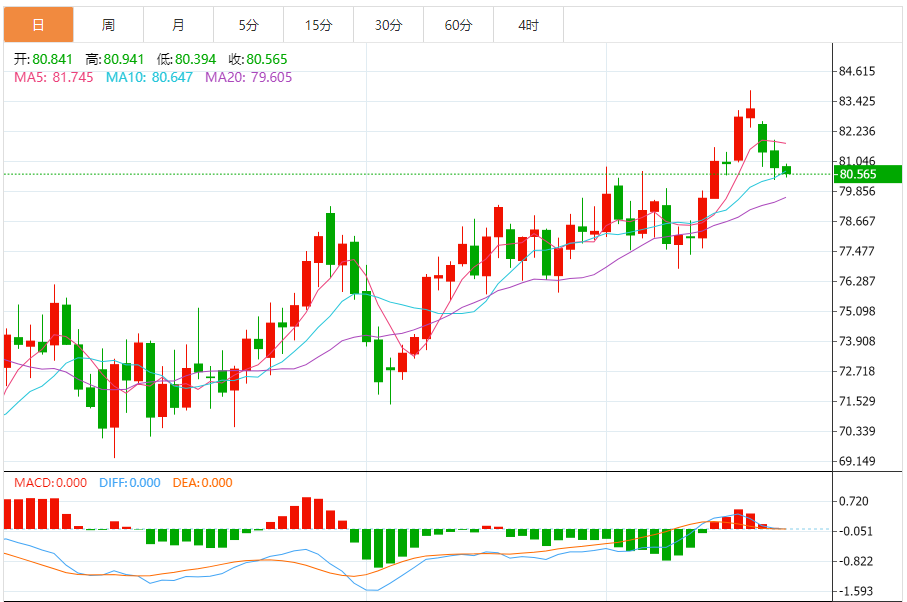The width and height of the screenshot is (907, 602).
Task: Click the DEA:0.000 indicator label
Action: (x=202, y=483)
